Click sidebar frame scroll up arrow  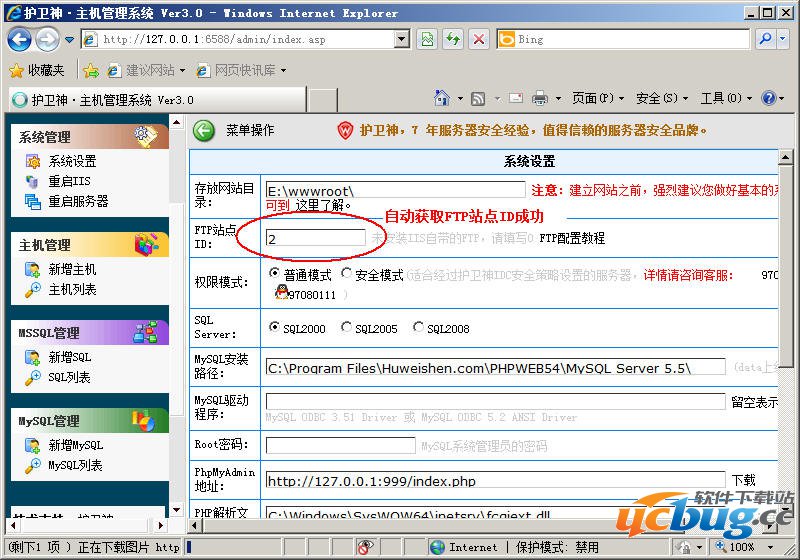coord(177,122)
